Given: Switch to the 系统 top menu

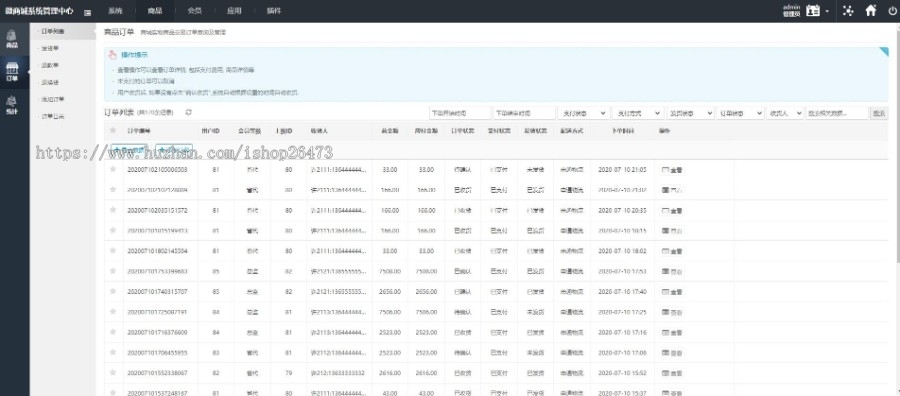Looking at the screenshot, I should tap(115, 11).
